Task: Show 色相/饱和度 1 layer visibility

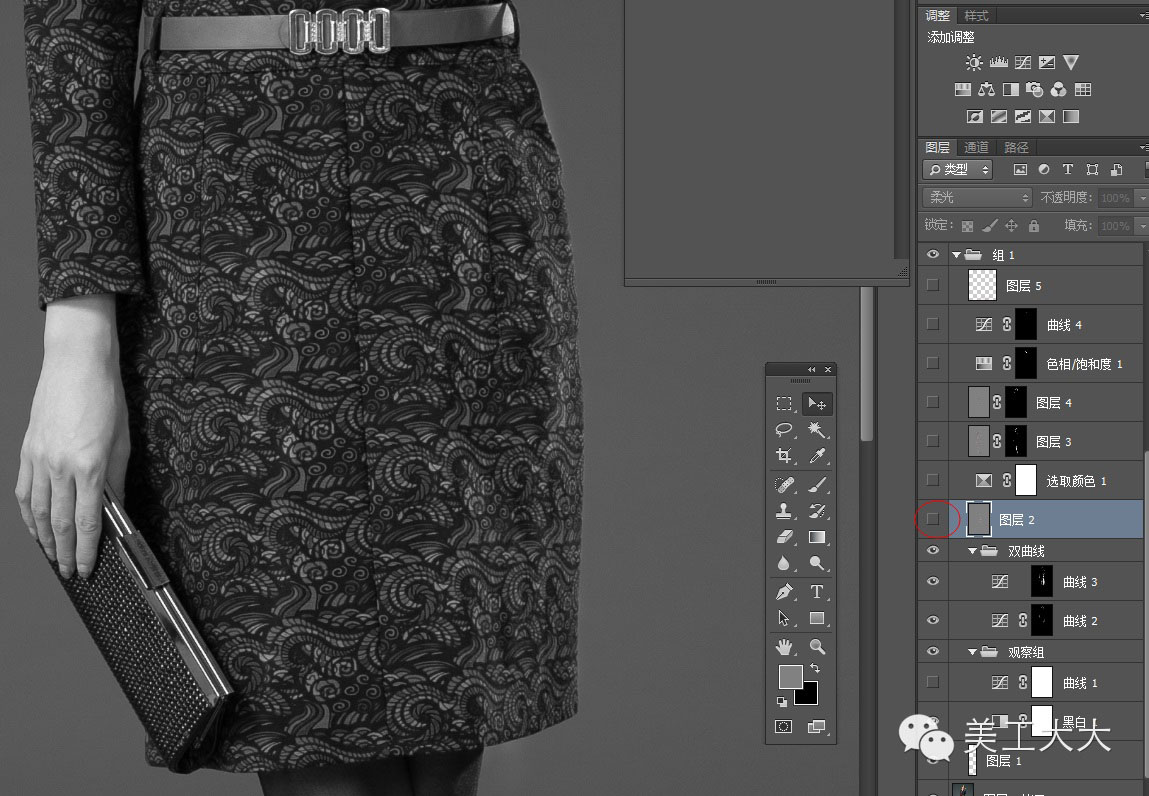Action: 933,363
